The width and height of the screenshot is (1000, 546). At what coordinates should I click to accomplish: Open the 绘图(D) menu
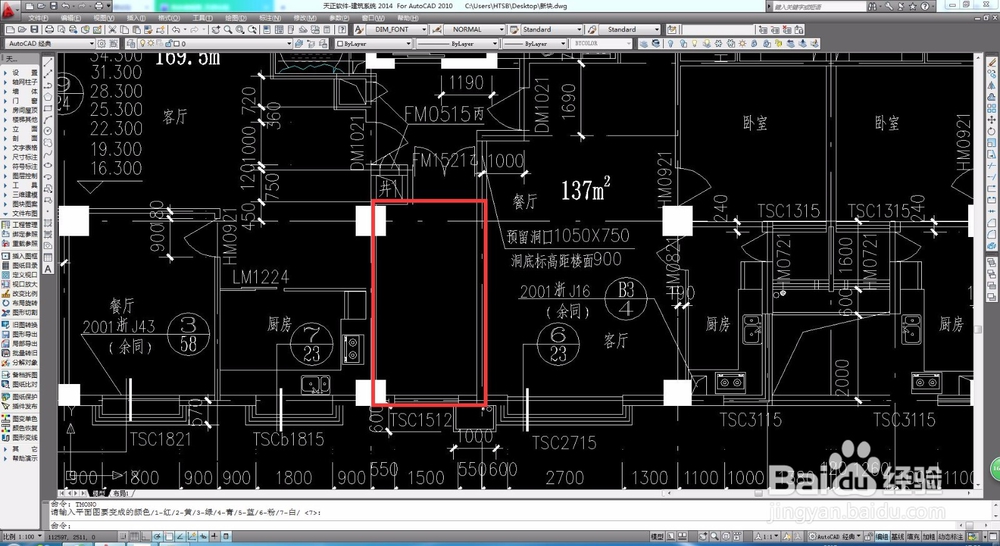[x=235, y=18]
